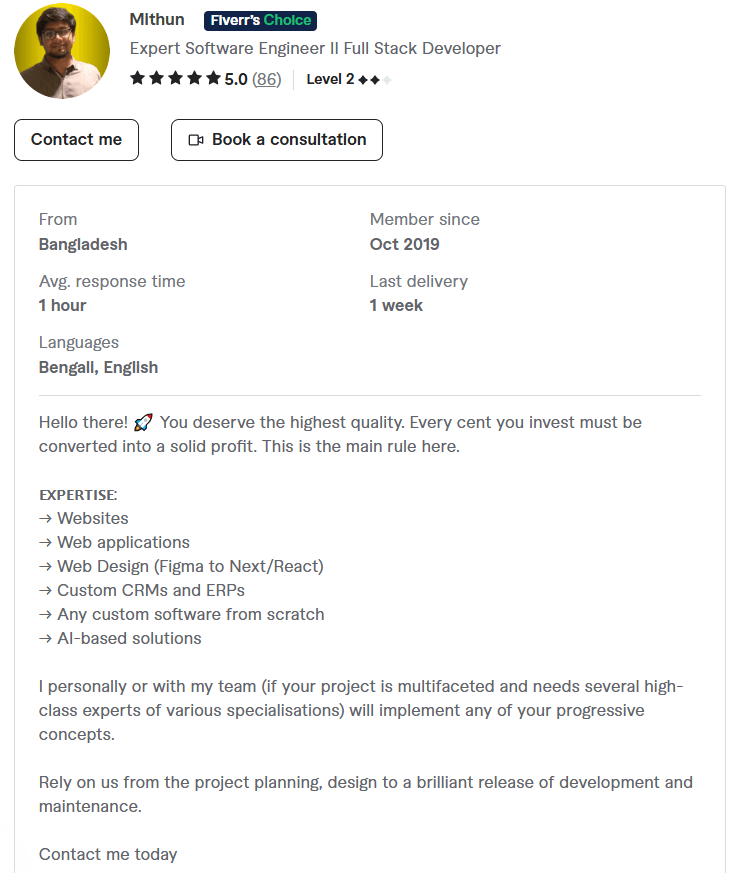
Task: Click the Book a consultation button
Action: [x=277, y=140]
